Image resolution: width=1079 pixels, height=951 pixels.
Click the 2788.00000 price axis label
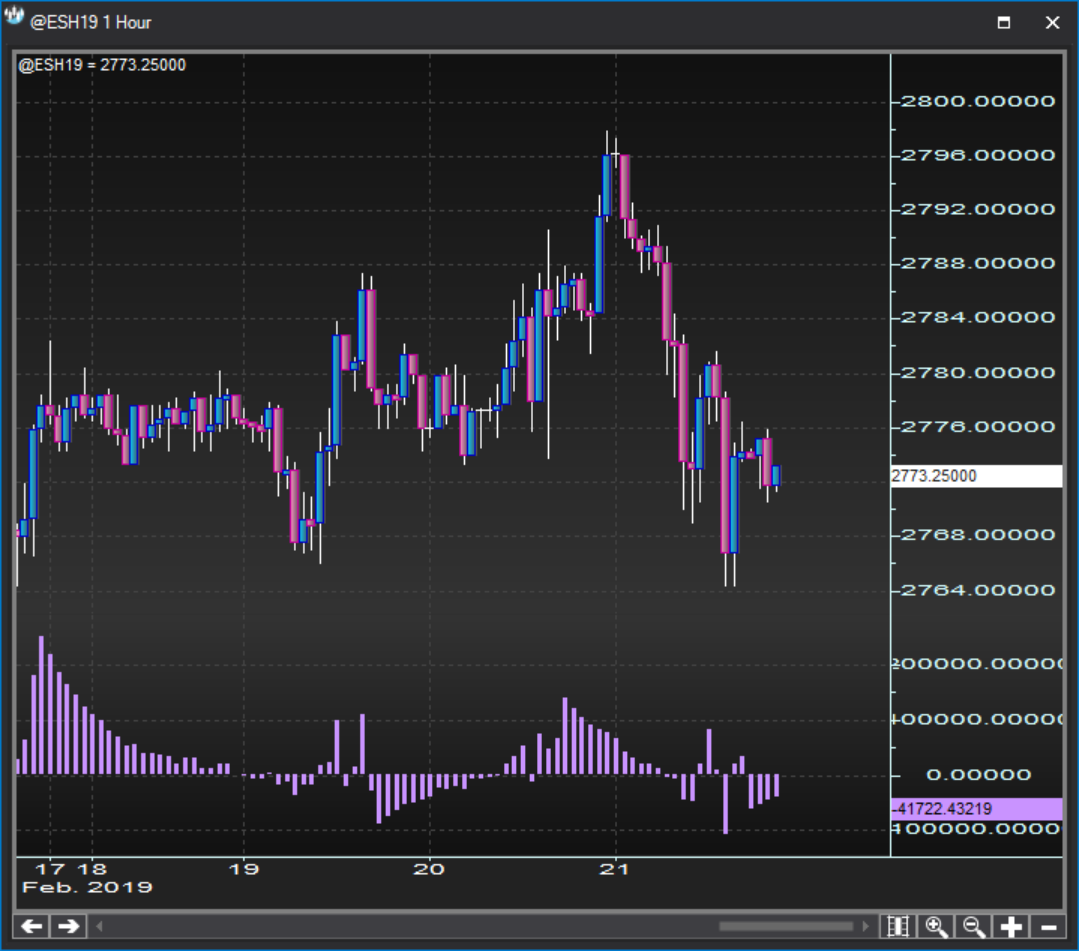978,264
